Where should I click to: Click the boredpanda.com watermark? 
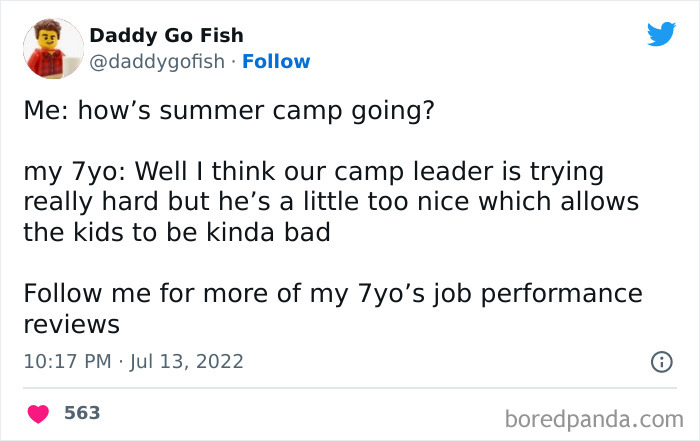595,415
